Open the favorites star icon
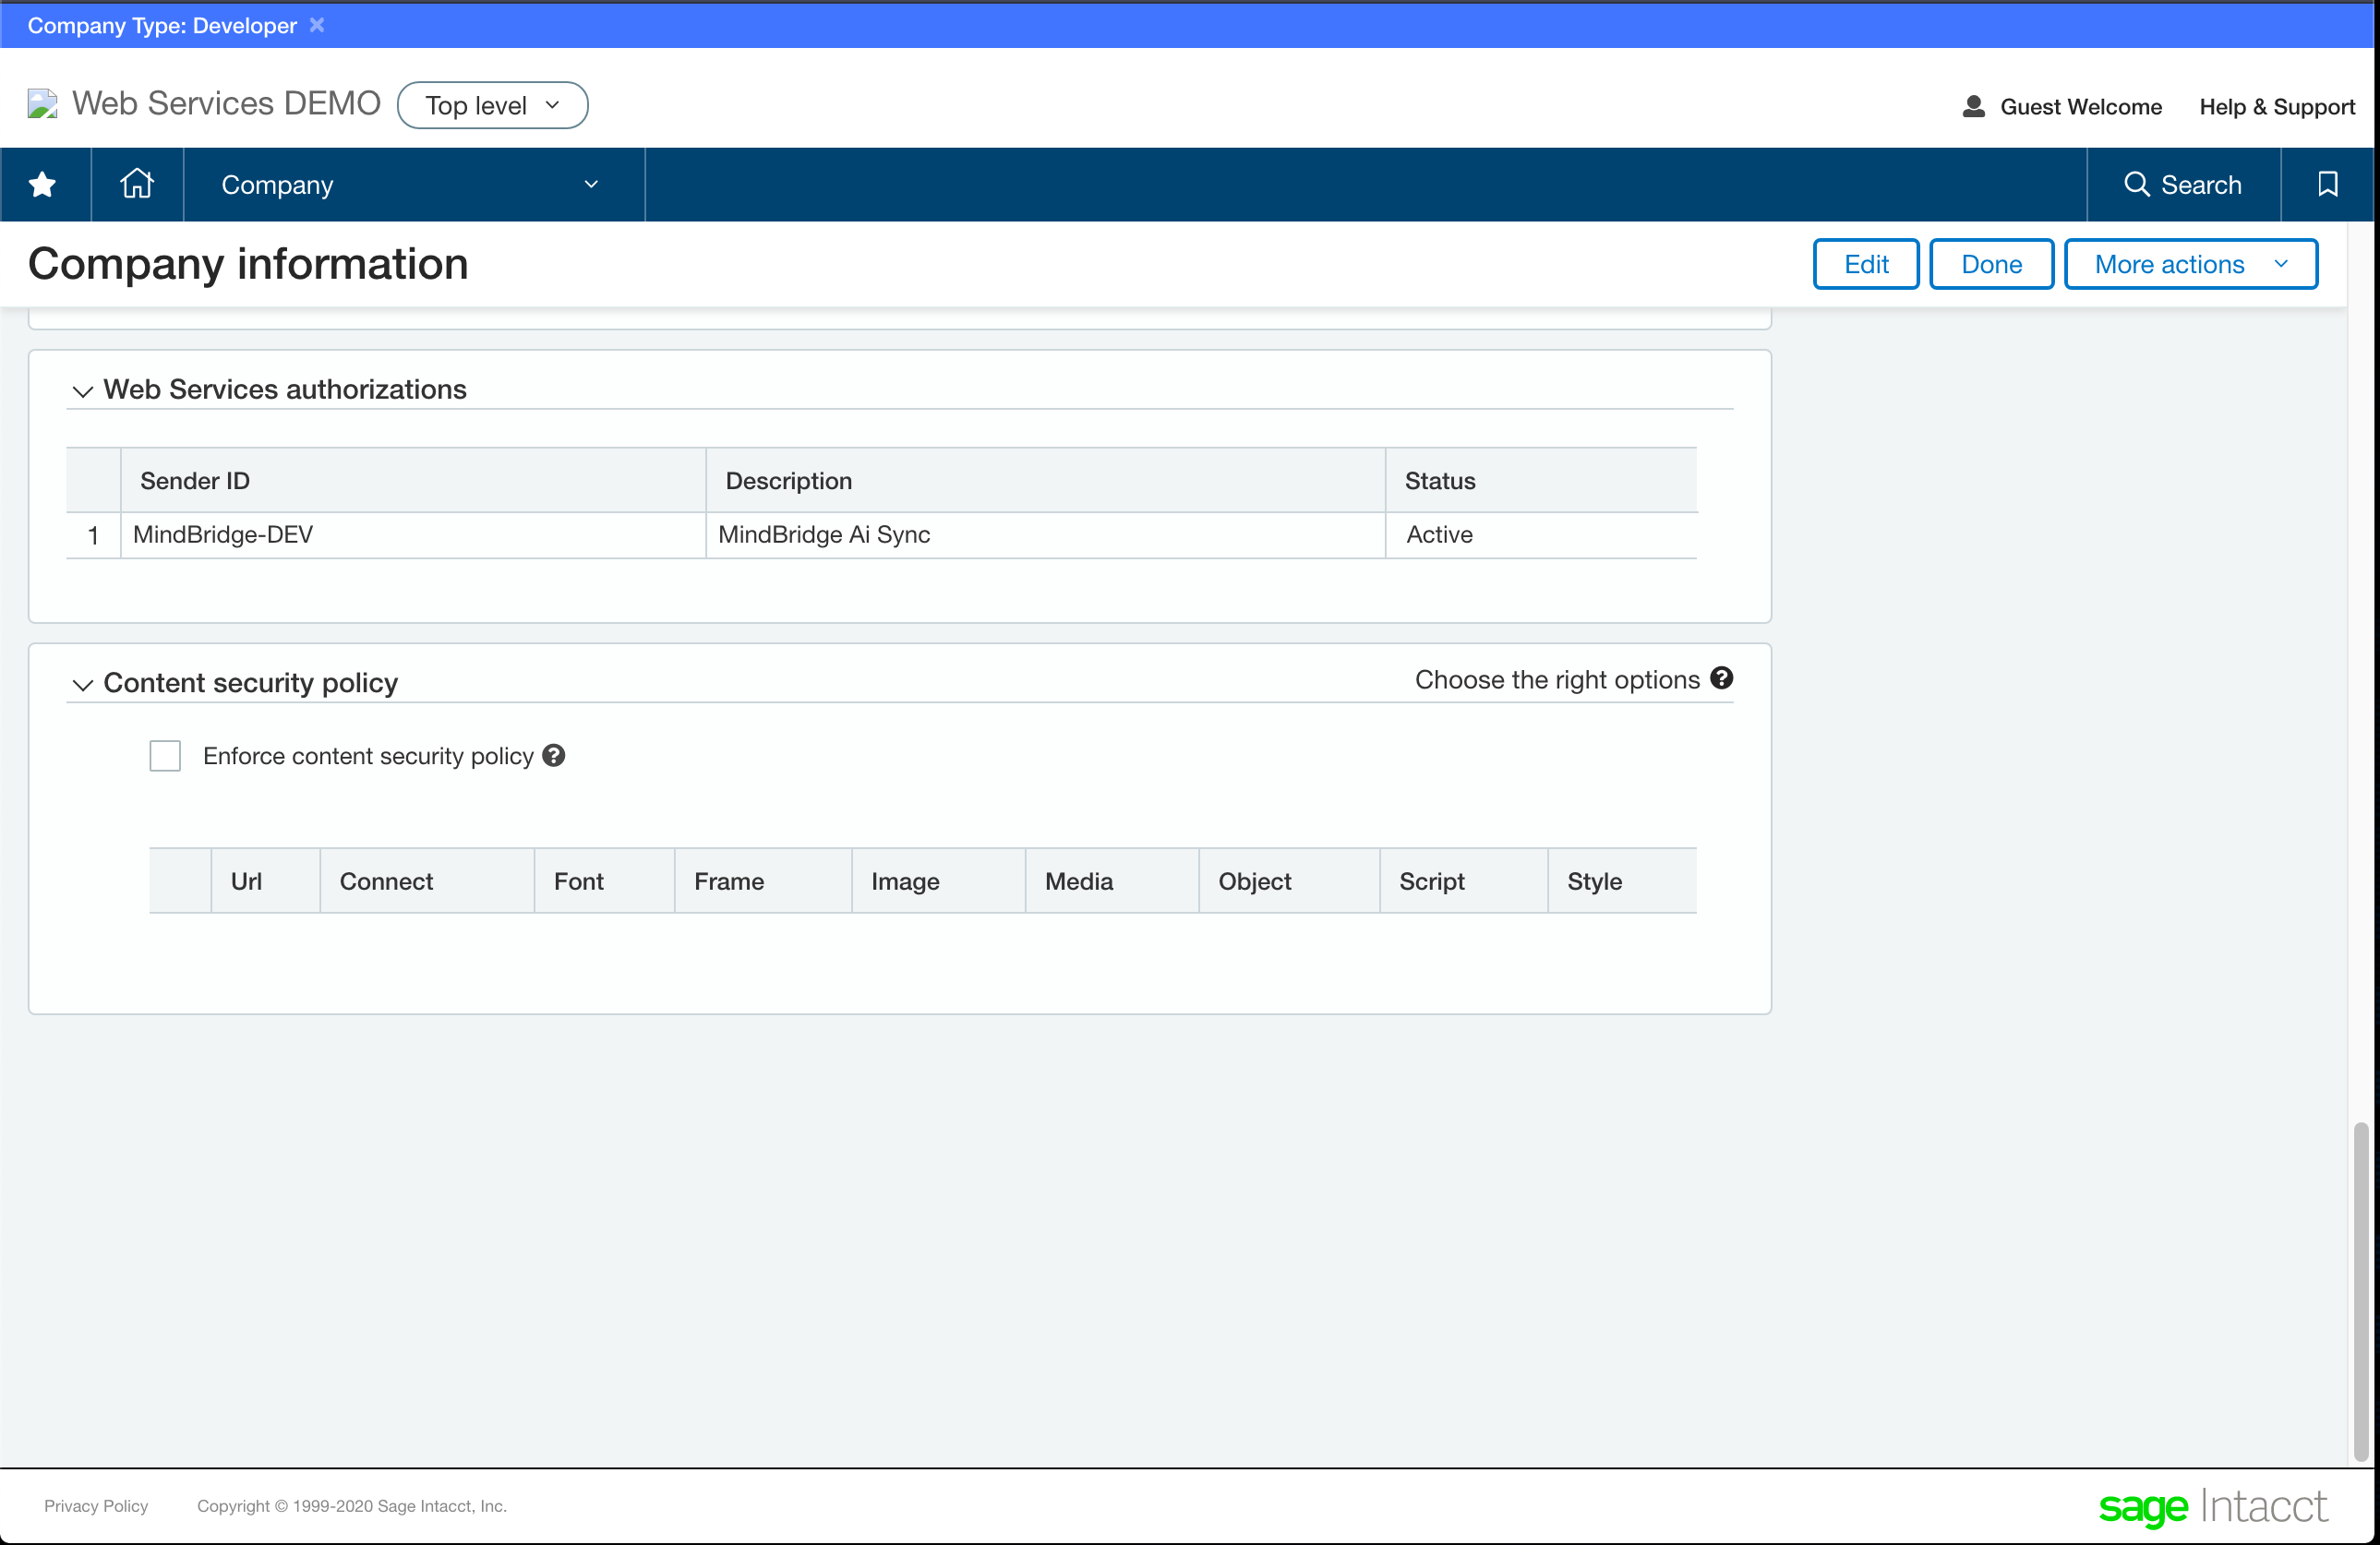The image size is (2380, 1545). tap(42, 185)
